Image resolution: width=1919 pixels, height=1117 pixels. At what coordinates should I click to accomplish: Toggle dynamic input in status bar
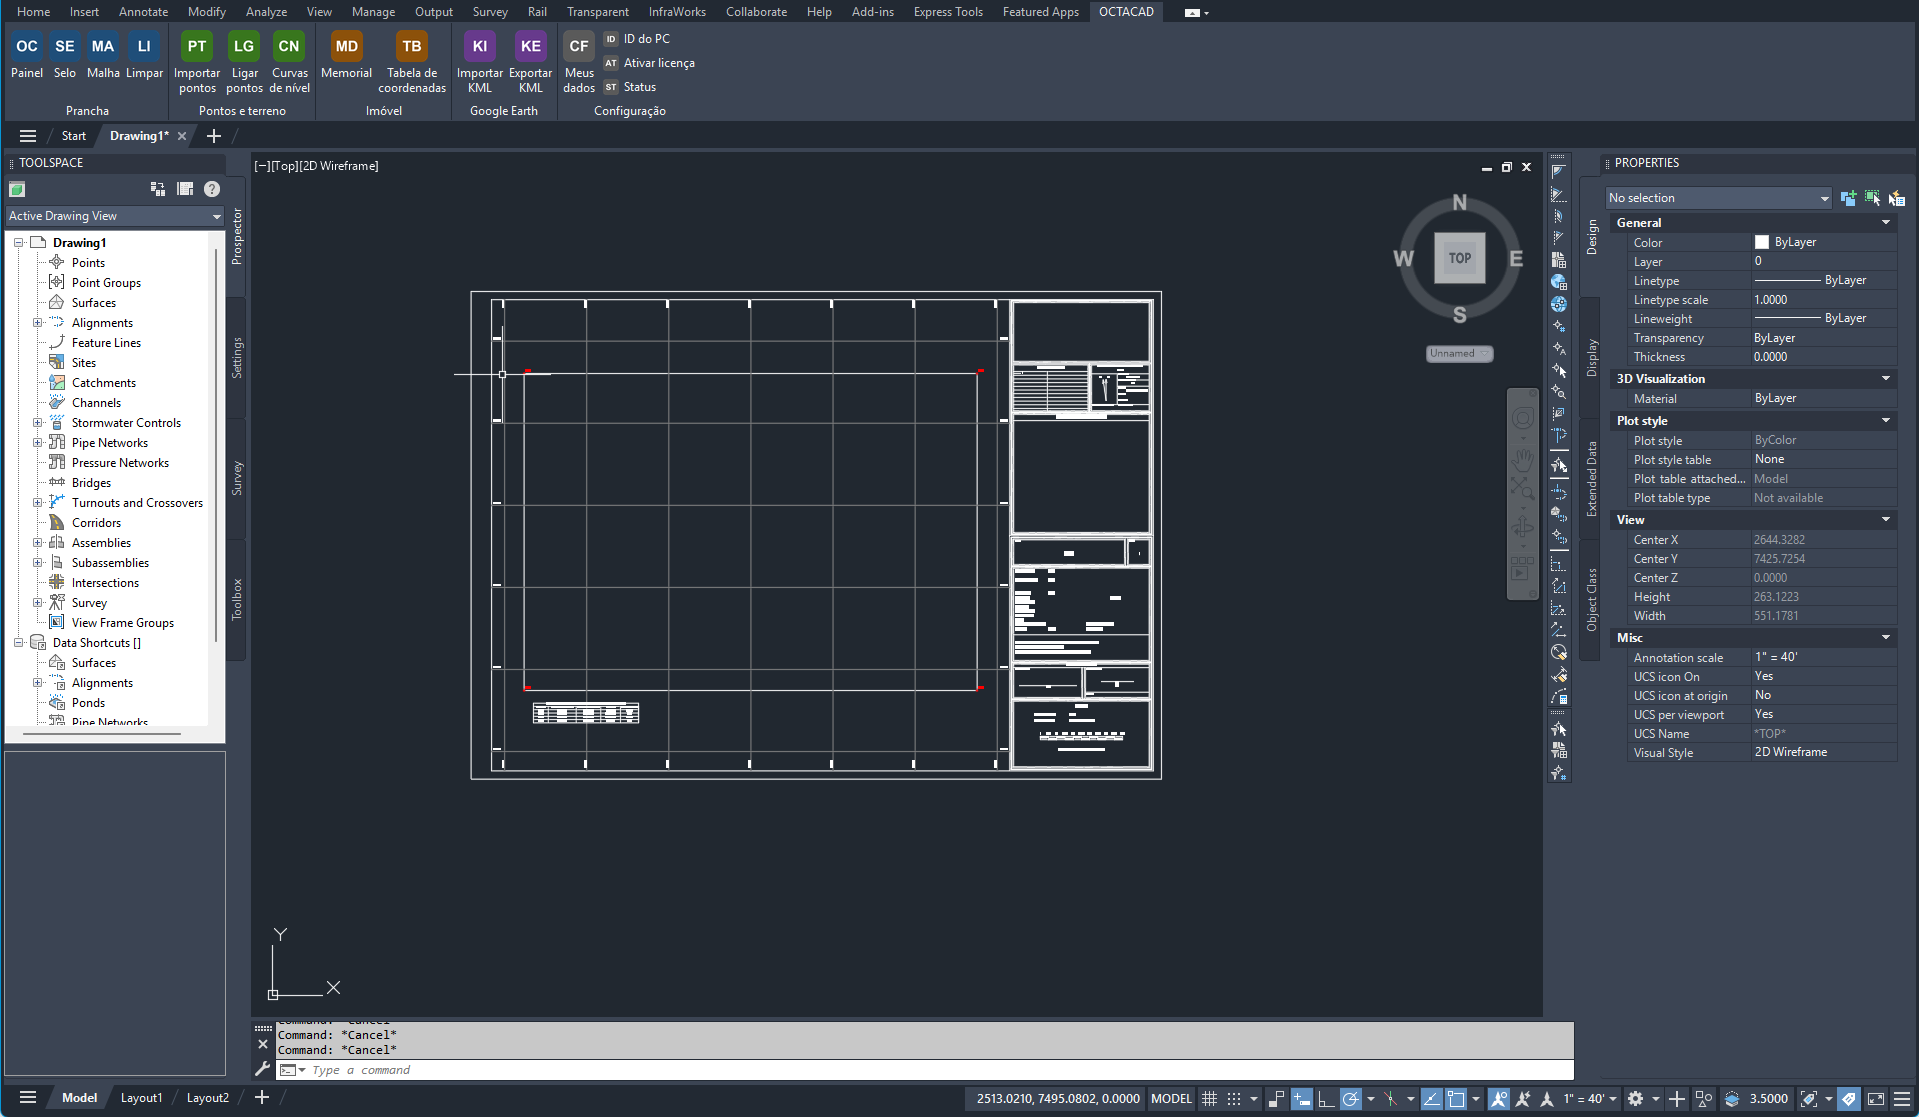click(x=1301, y=1098)
